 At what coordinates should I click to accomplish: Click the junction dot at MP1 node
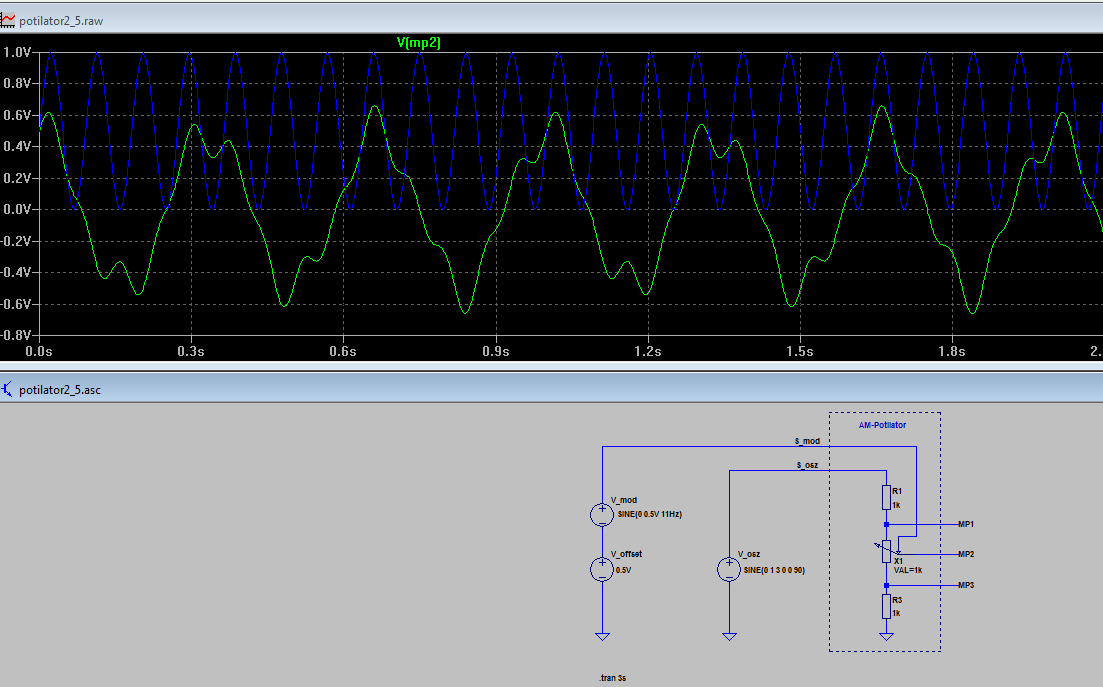pos(886,525)
